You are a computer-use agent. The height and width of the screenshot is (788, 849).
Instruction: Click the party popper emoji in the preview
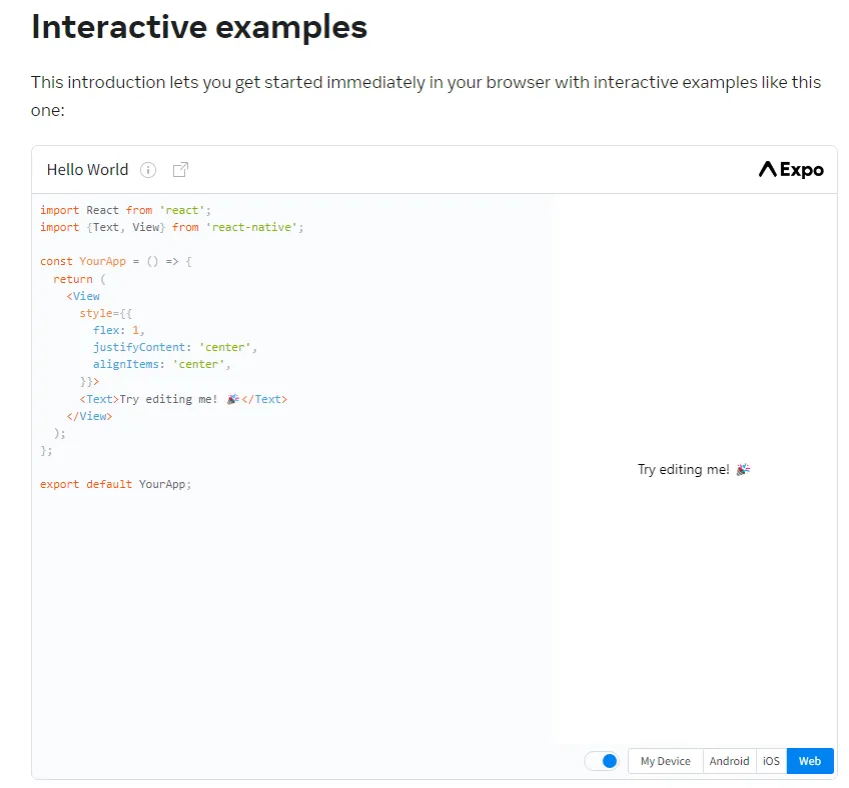tap(742, 468)
